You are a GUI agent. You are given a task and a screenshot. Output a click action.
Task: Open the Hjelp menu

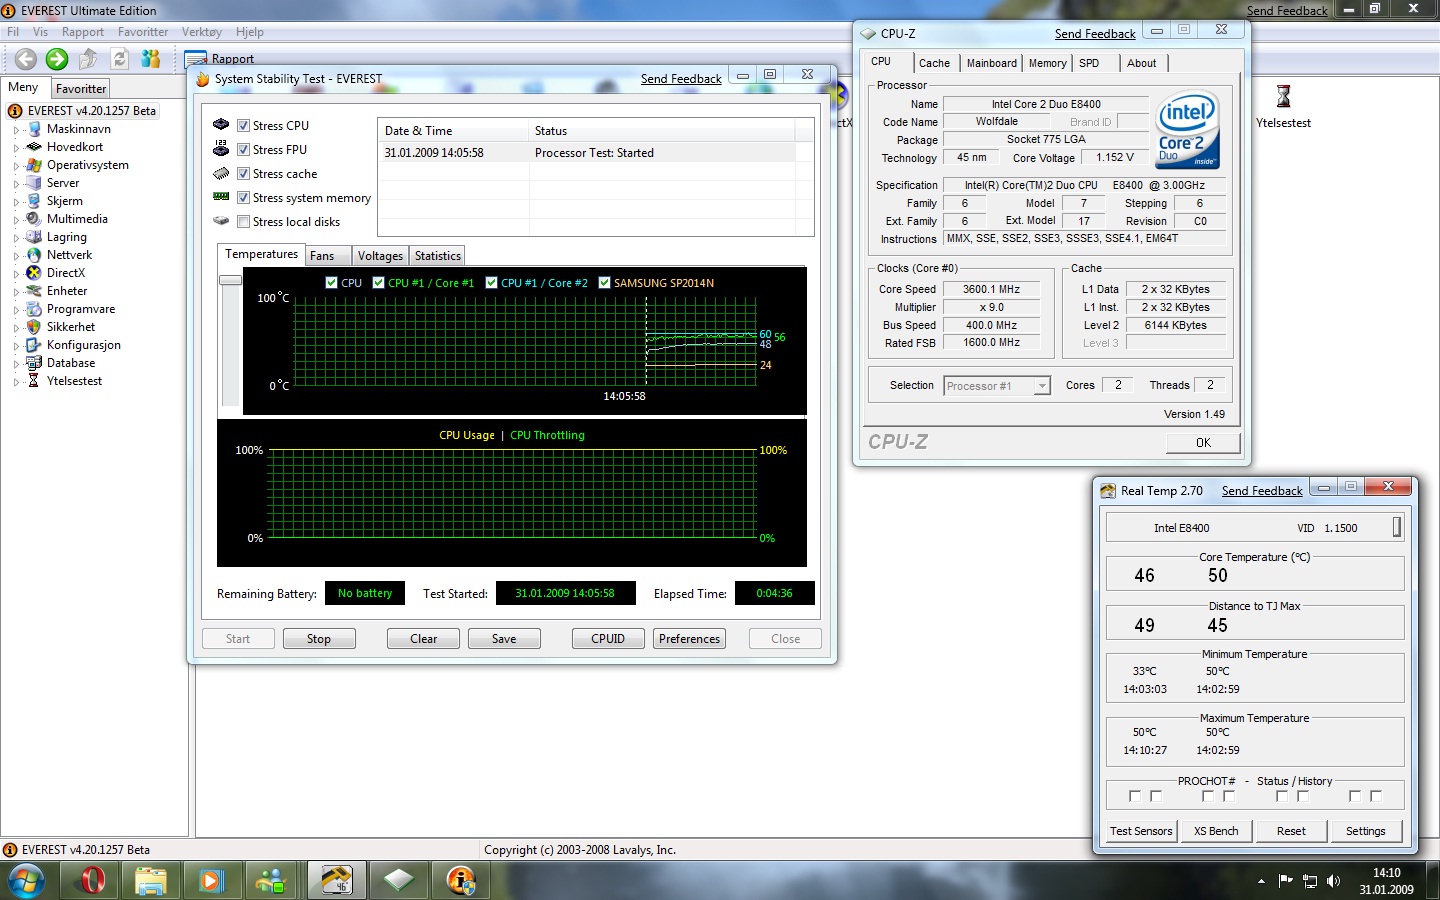250,32
